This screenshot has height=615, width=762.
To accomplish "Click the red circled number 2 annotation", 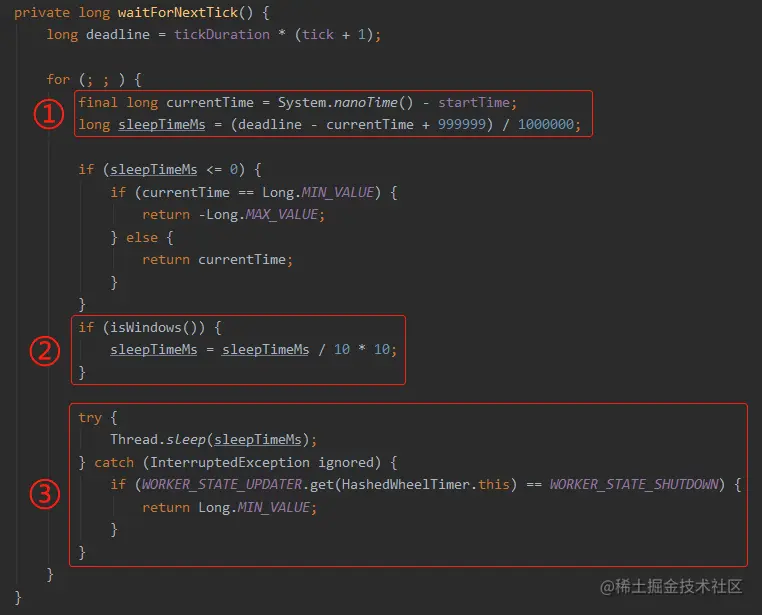I will (x=45, y=351).
